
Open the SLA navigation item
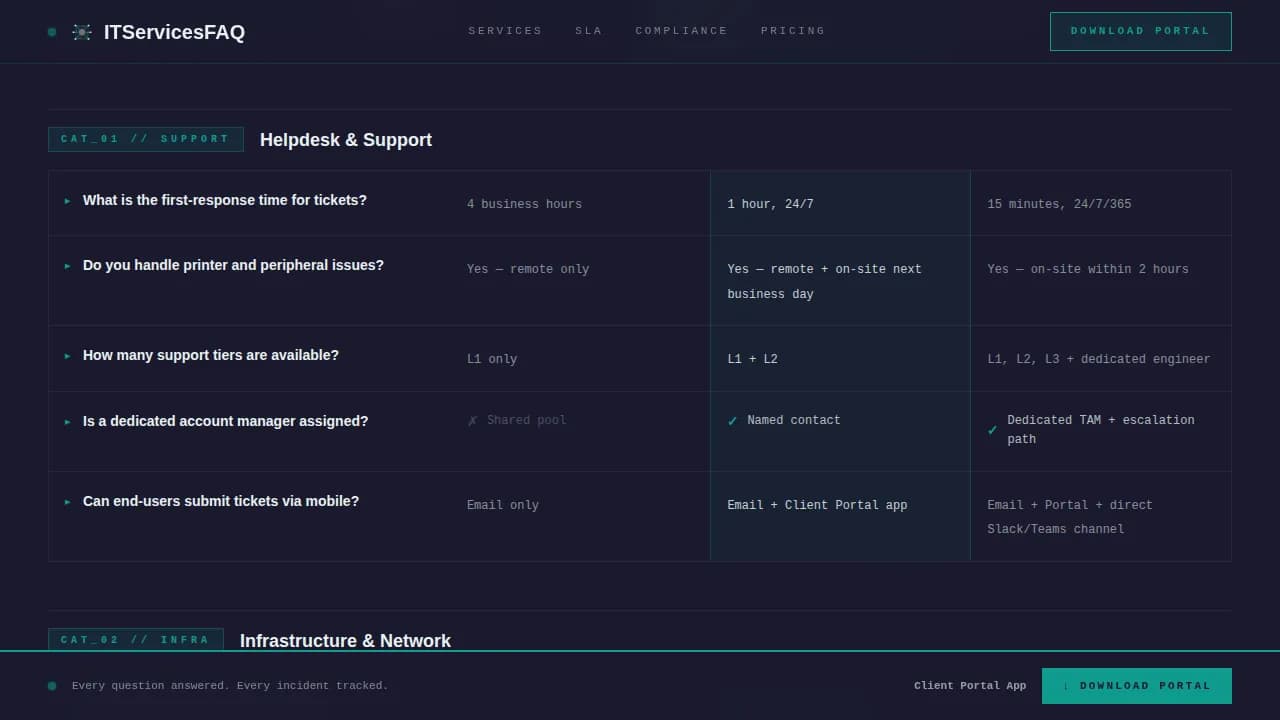(588, 31)
